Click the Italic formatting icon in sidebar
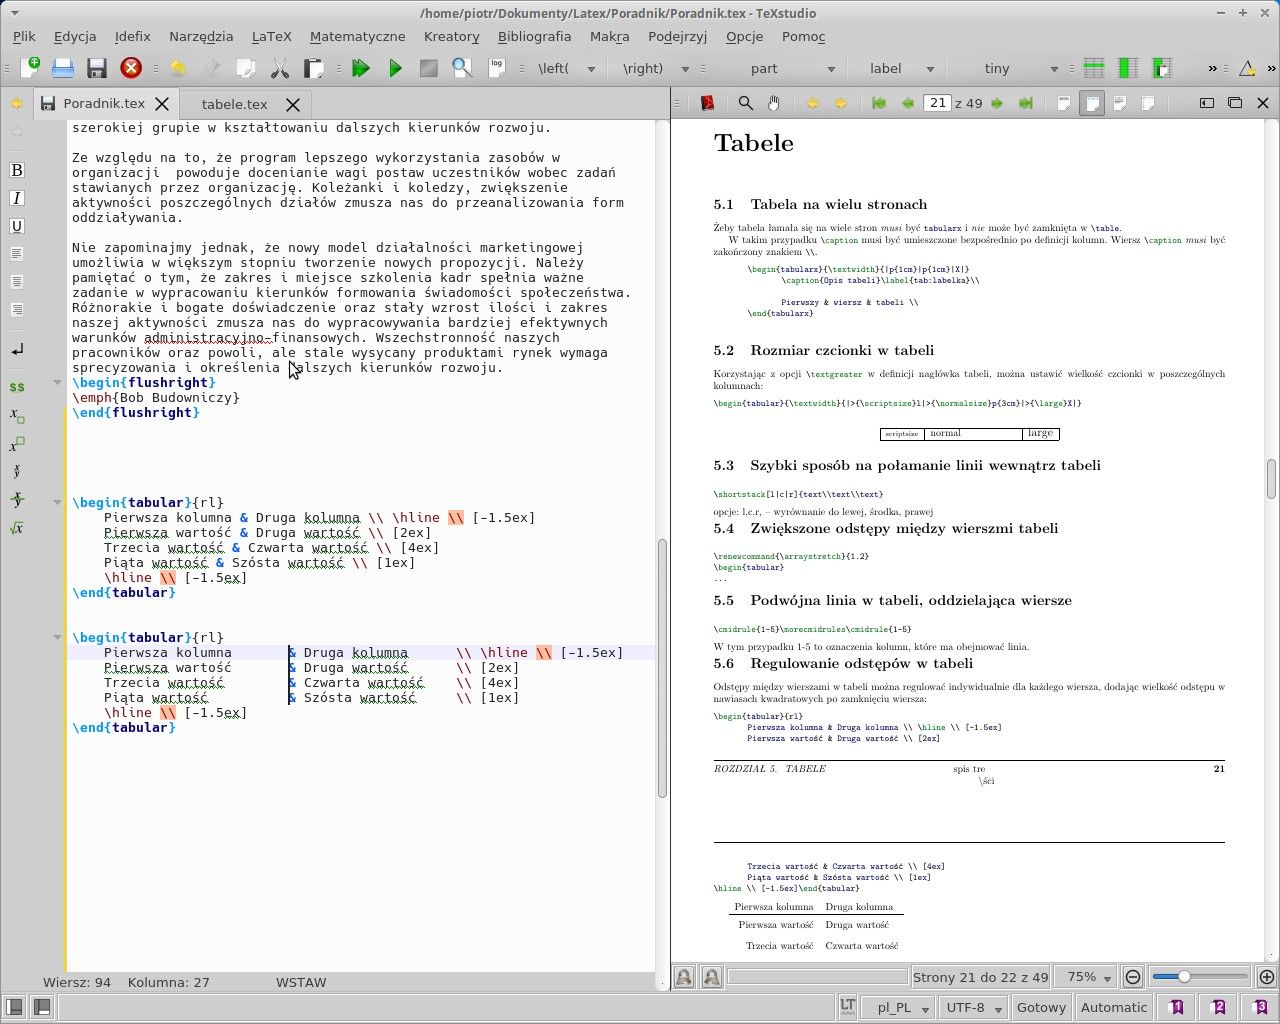The width and height of the screenshot is (1280, 1024). pos(16,198)
